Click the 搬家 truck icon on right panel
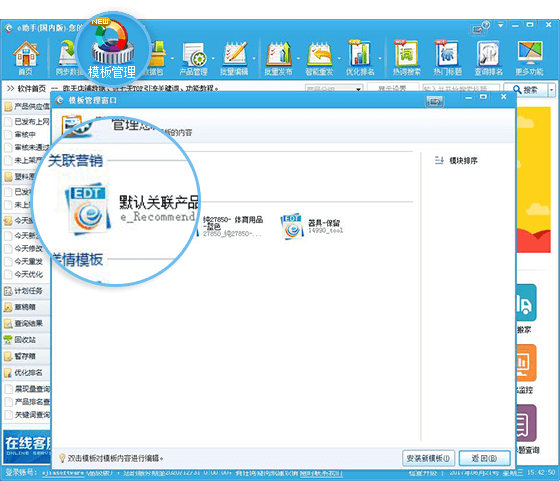The height and width of the screenshot is (481, 560). pos(526,302)
